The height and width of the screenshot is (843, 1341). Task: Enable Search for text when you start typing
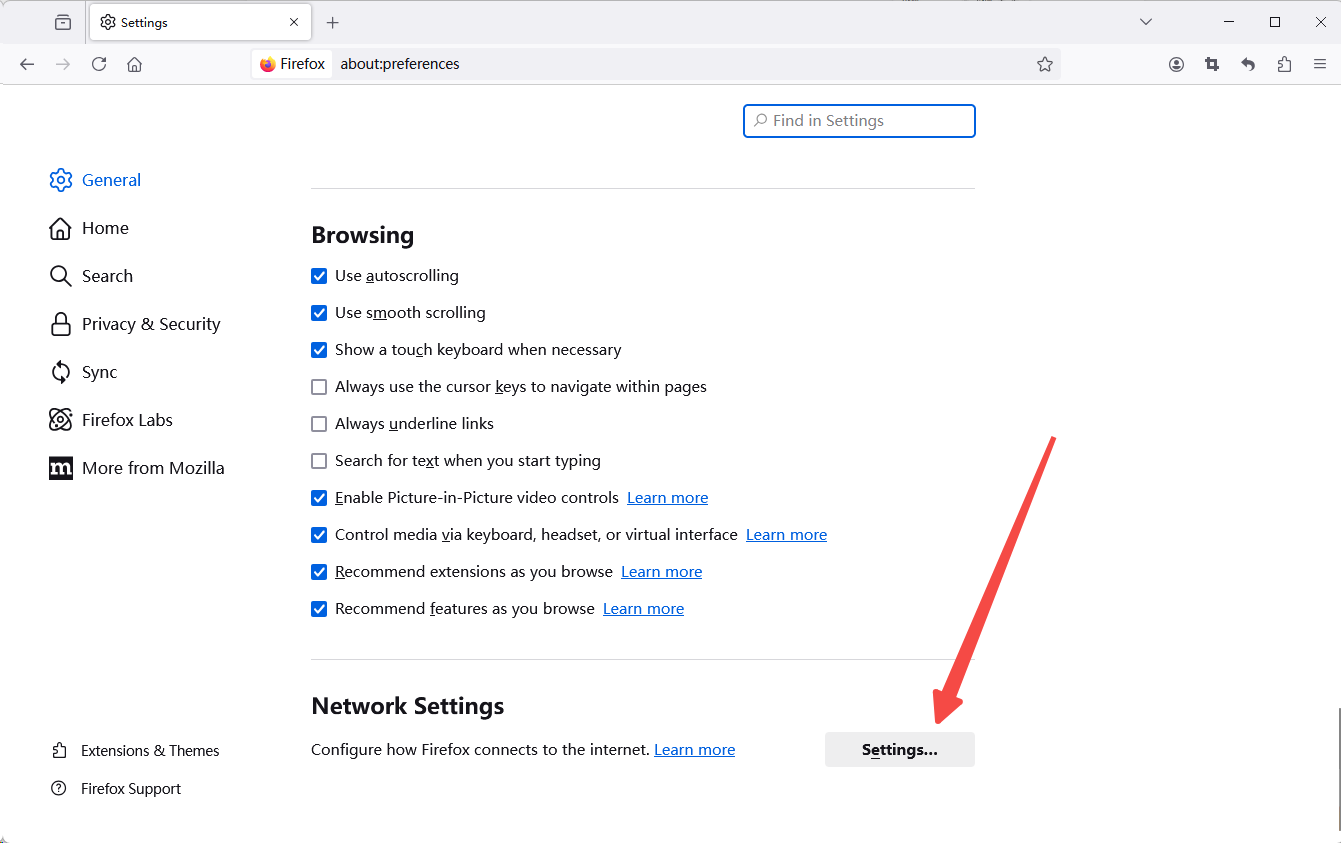tap(319, 461)
